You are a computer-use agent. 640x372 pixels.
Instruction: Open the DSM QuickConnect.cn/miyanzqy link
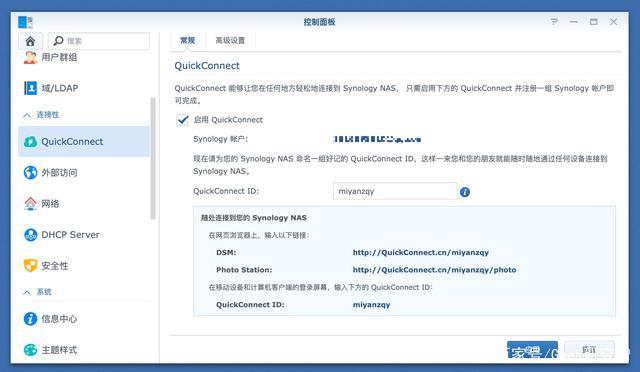click(x=420, y=252)
